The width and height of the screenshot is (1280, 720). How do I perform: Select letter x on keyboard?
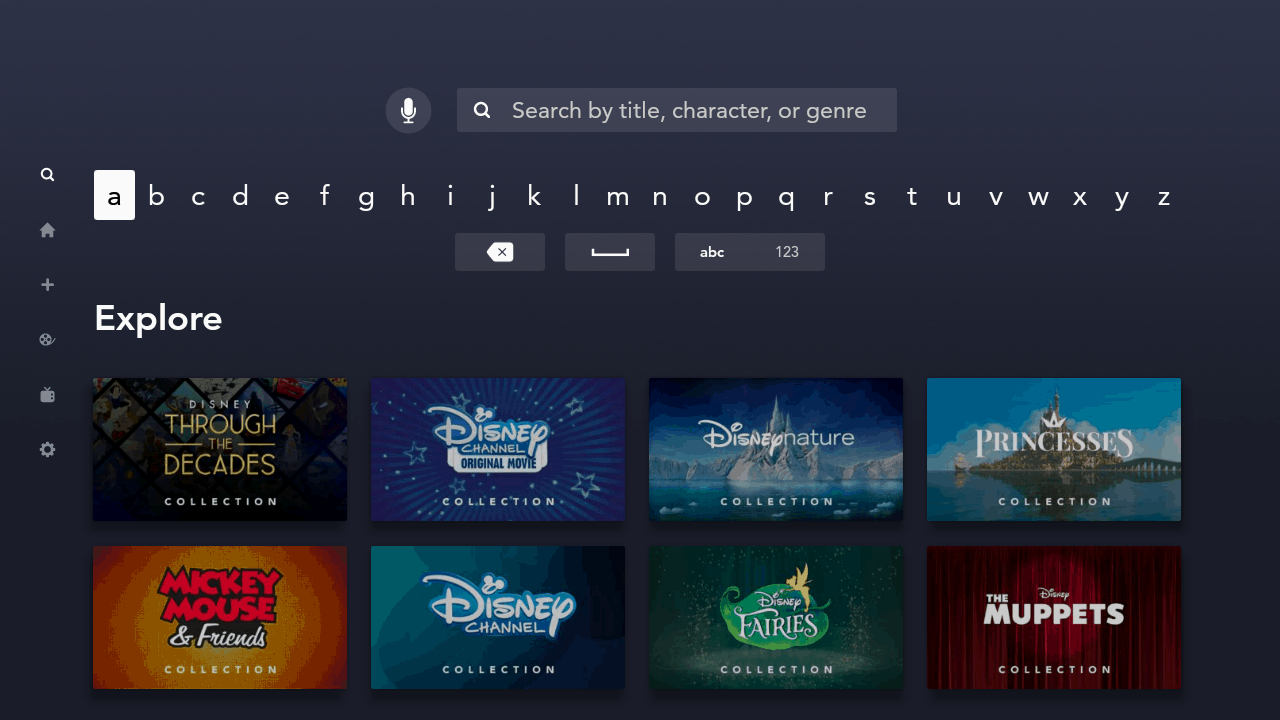click(1080, 196)
